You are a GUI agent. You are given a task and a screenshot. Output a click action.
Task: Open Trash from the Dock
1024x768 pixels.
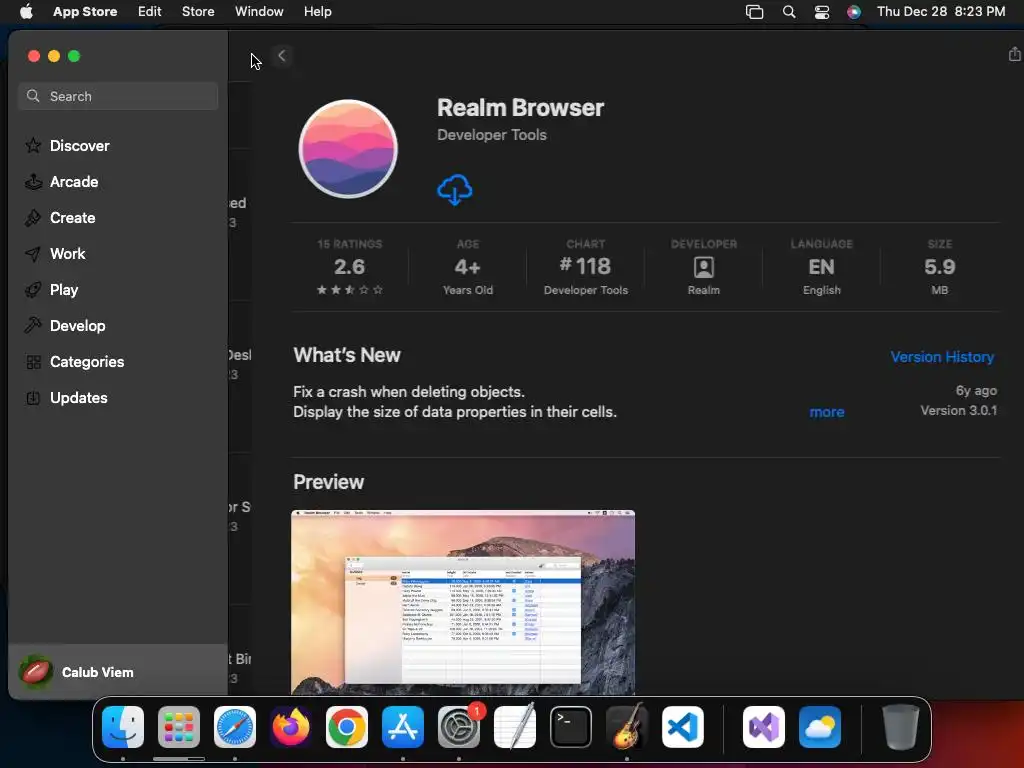(x=901, y=727)
